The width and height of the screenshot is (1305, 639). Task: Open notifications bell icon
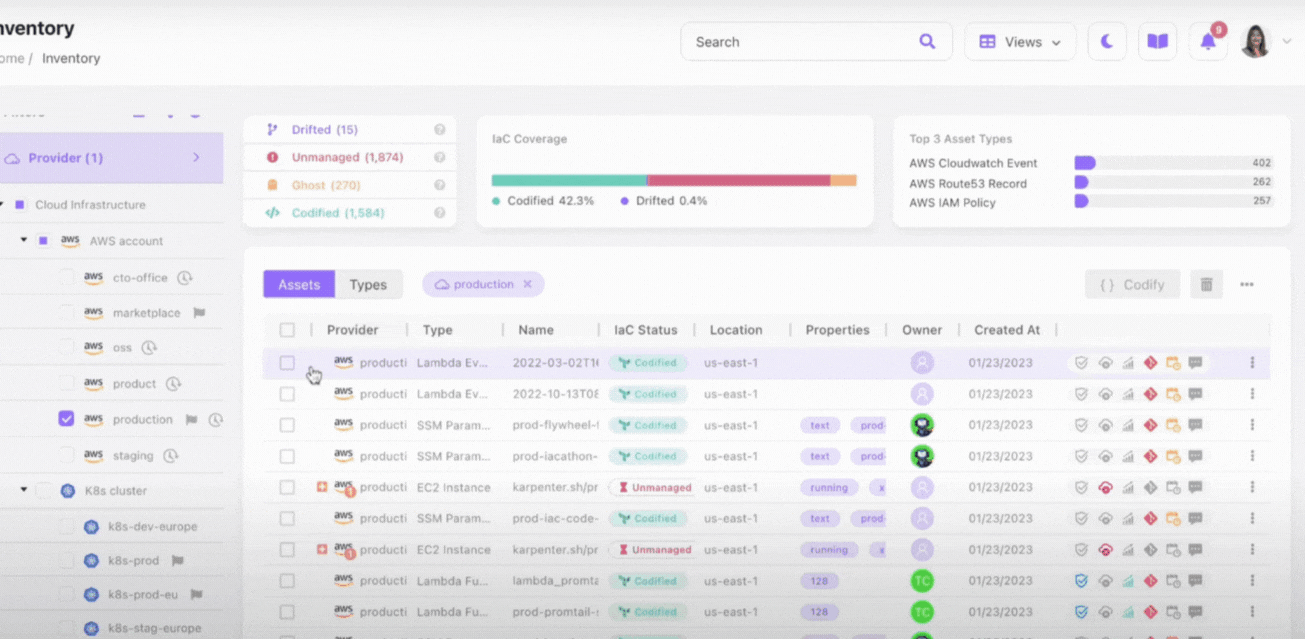1208,42
